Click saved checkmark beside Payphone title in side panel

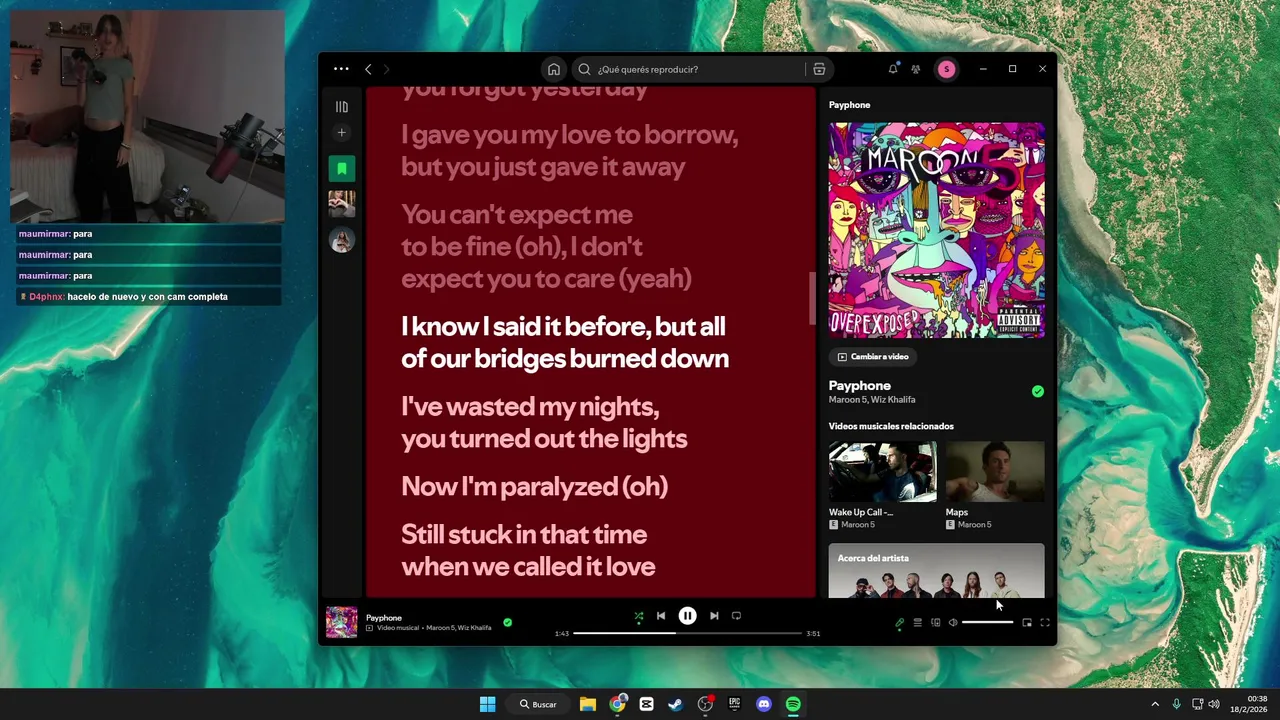click(1038, 391)
